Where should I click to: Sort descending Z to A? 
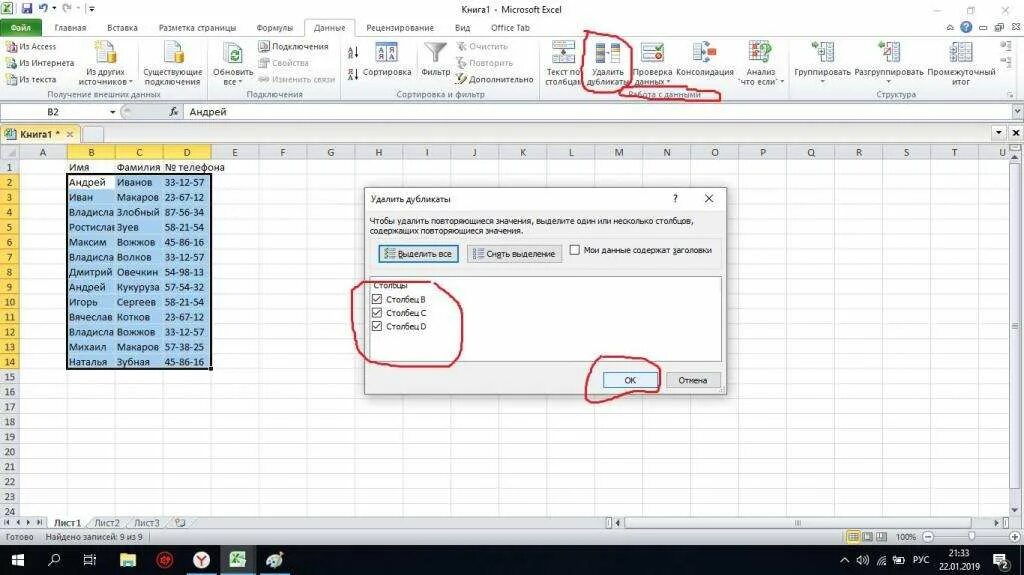point(353,74)
